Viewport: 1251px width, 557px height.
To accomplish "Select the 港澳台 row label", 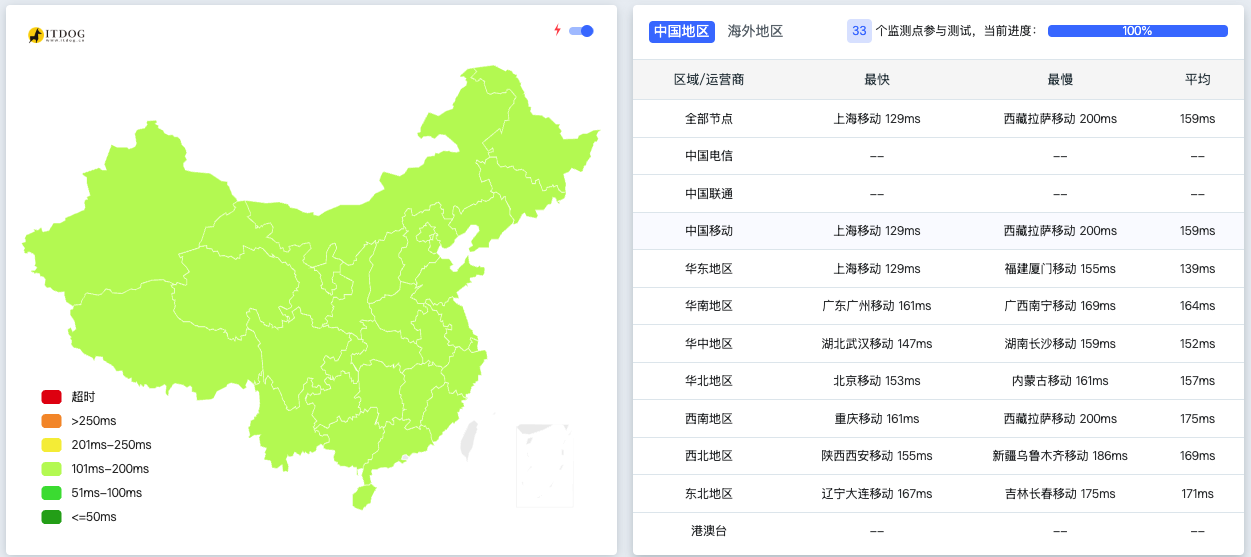I will point(709,531).
